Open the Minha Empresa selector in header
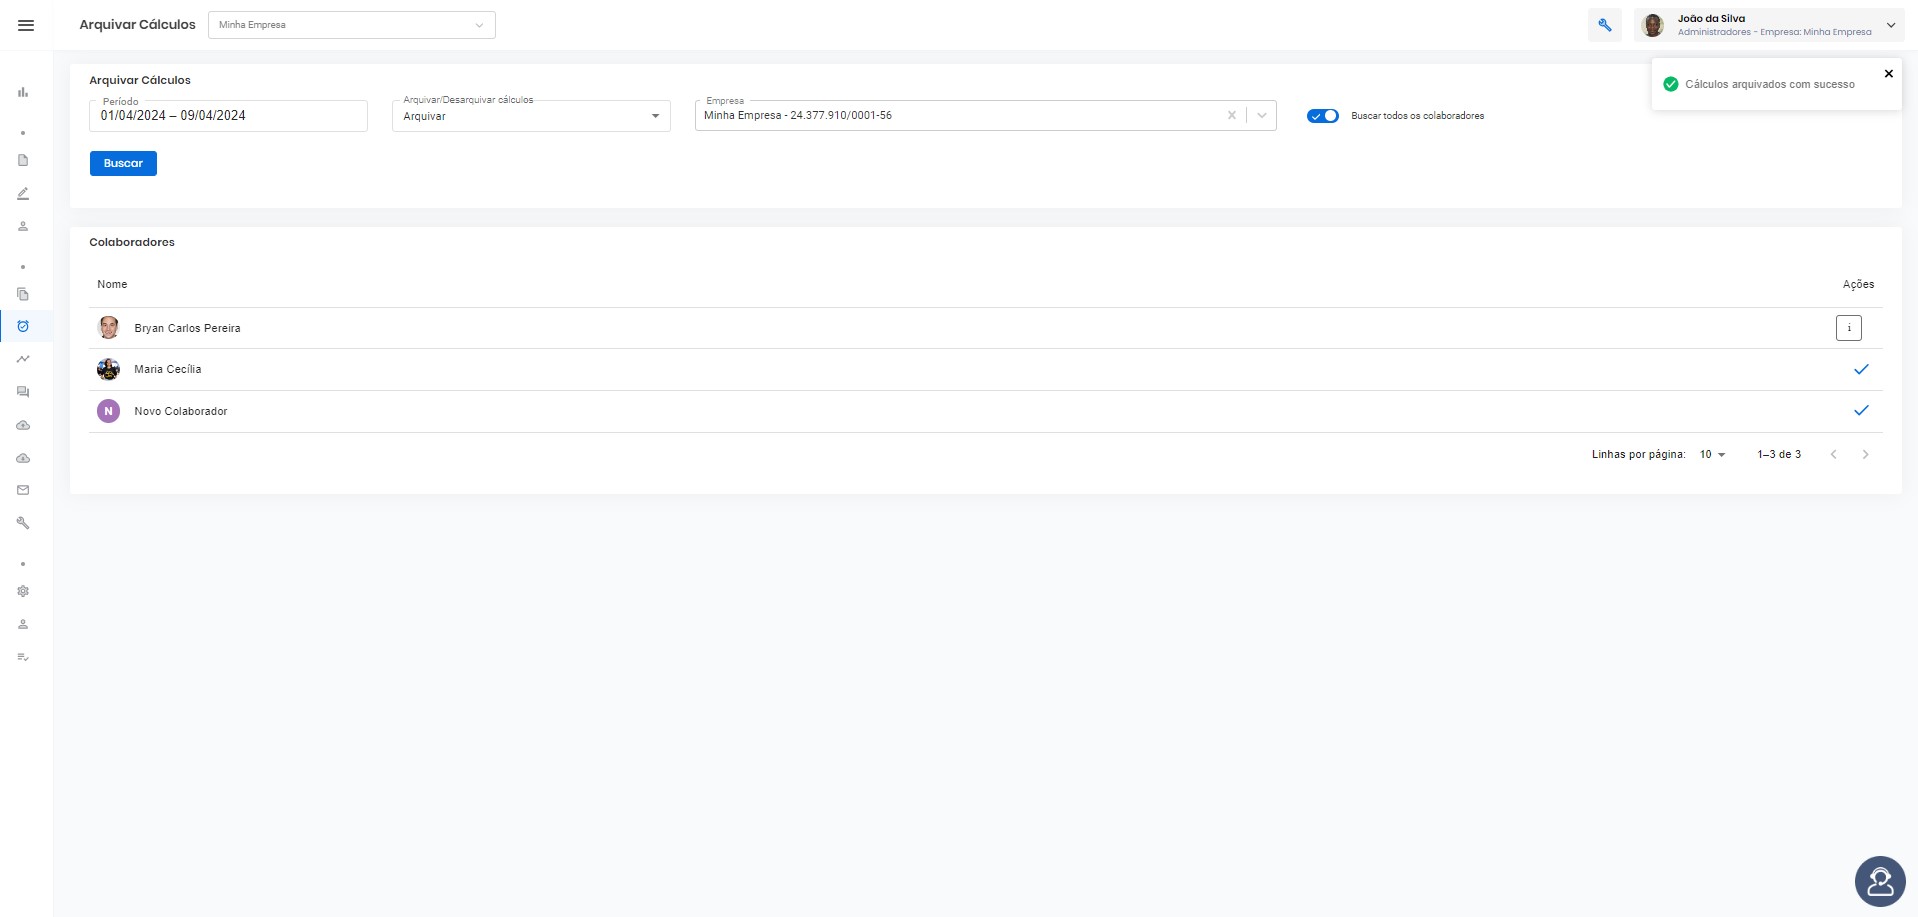1918x917 pixels. tap(351, 25)
